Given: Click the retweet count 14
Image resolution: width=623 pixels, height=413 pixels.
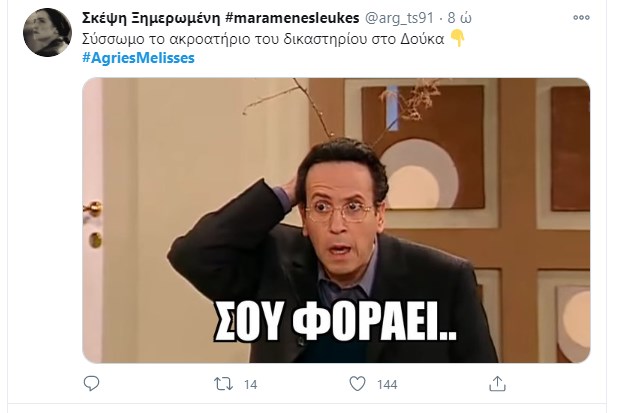Looking at the screenshot, I should [x=250, y=384].
